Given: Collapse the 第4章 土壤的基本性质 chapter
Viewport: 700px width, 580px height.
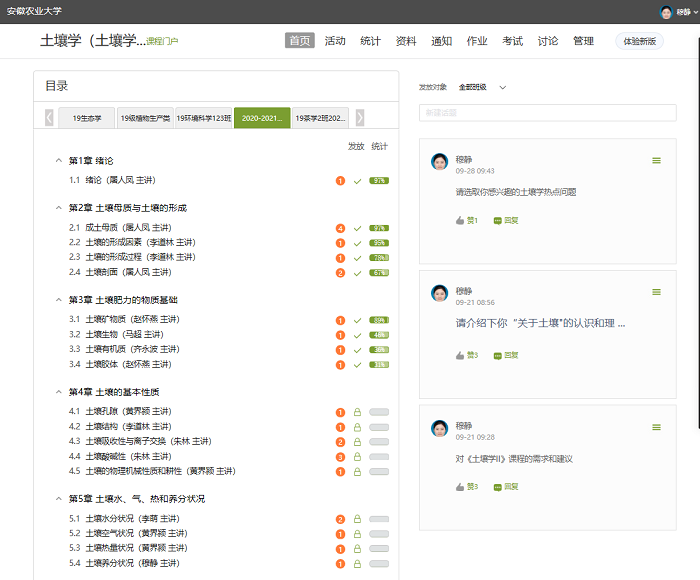Looking at the screenshot, I should (x=59, y=392).
